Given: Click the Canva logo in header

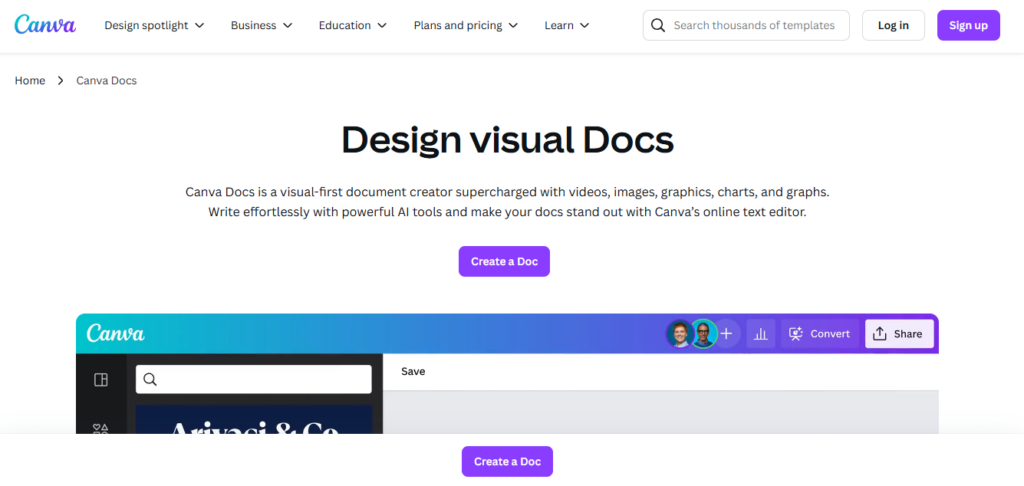Looking at the screenshot, I should [45, 25].
